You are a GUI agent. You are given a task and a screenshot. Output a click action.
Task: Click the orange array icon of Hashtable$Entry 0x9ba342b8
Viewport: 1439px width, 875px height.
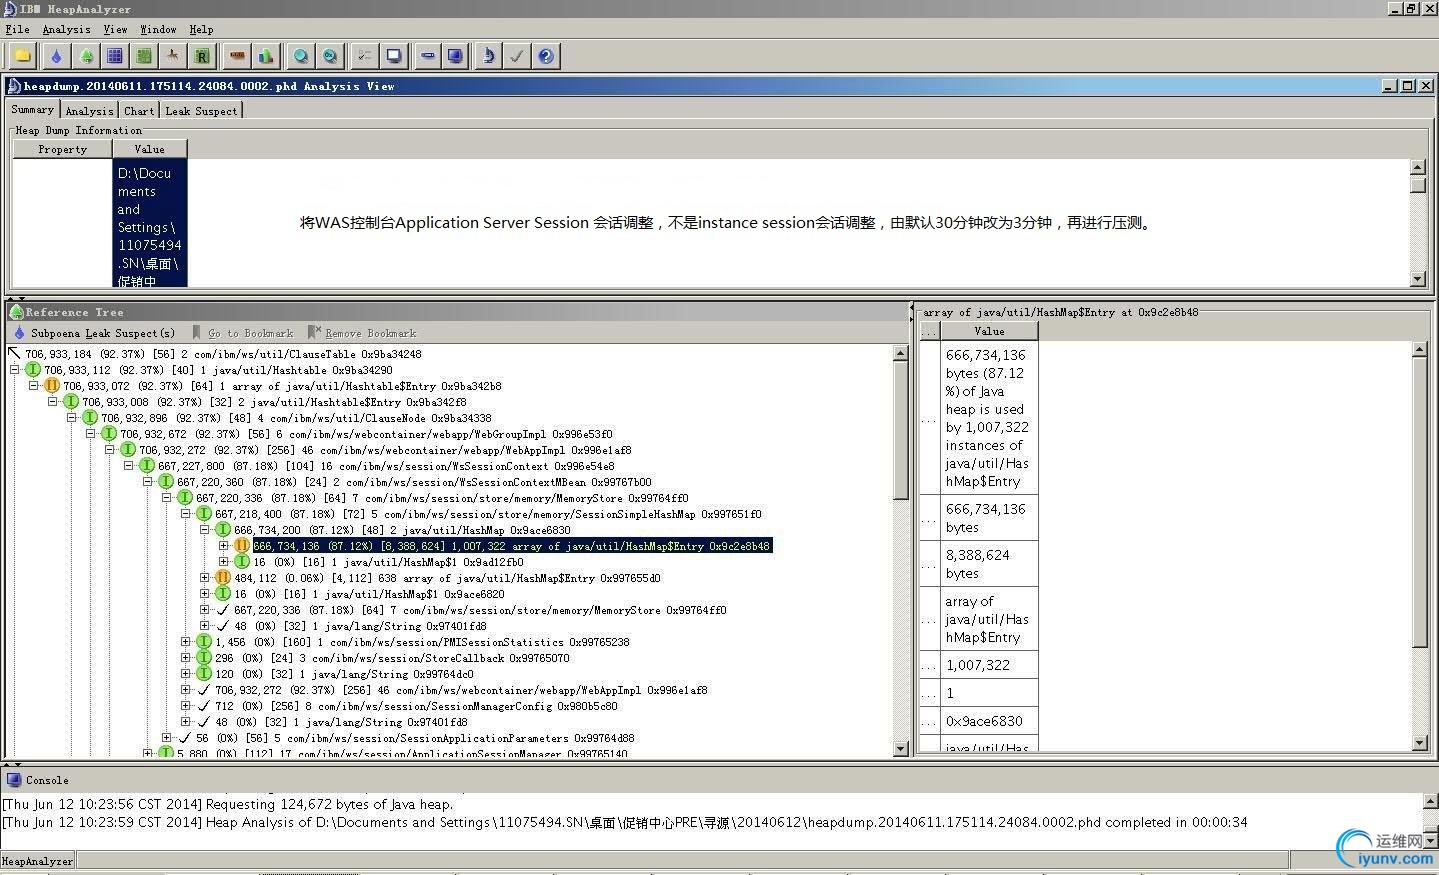(51, 386)
